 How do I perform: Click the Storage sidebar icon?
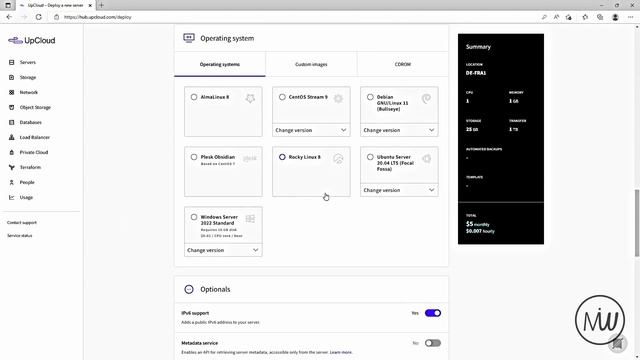point(11,77)
